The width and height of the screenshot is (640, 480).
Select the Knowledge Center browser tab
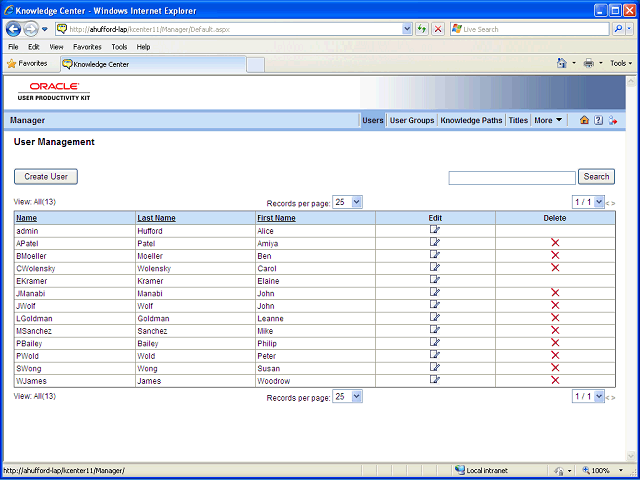tap(153, 64)
